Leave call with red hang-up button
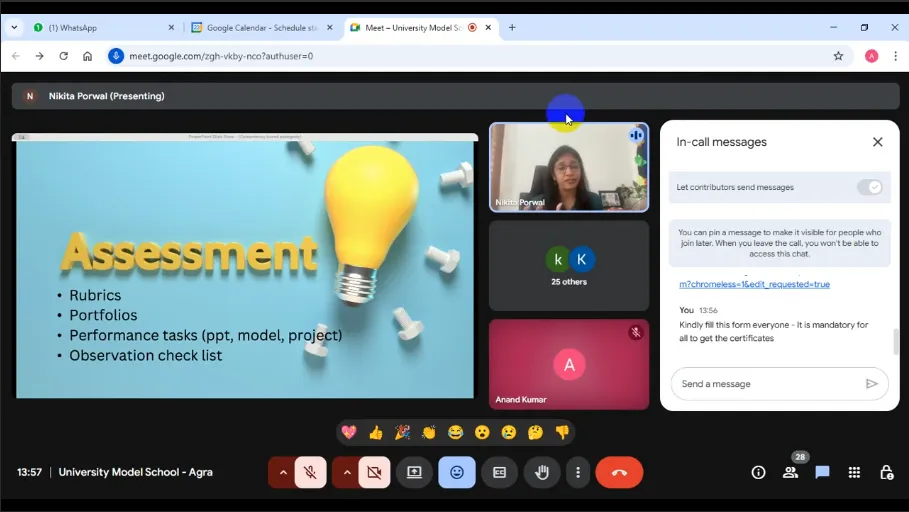 coord(619,473)
